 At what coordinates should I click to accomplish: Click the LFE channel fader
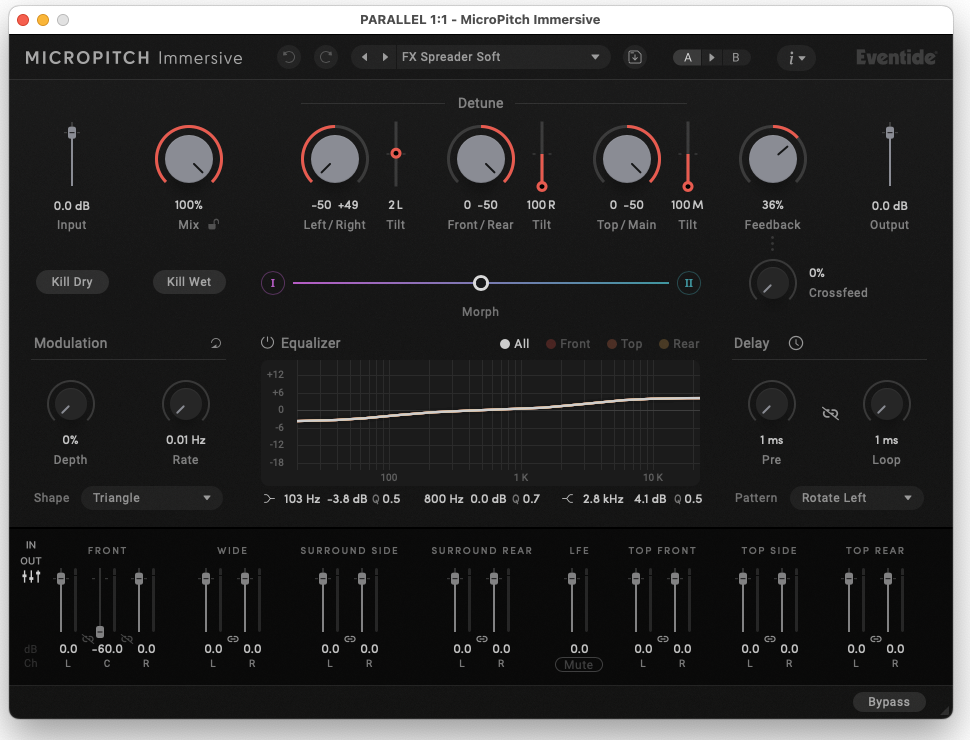pos(572,579)
